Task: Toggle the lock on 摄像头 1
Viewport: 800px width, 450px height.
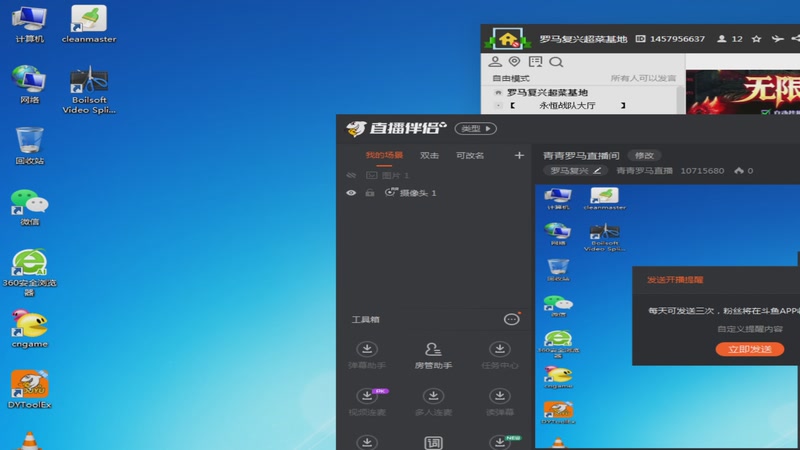Action: click(x=370, y=193)
